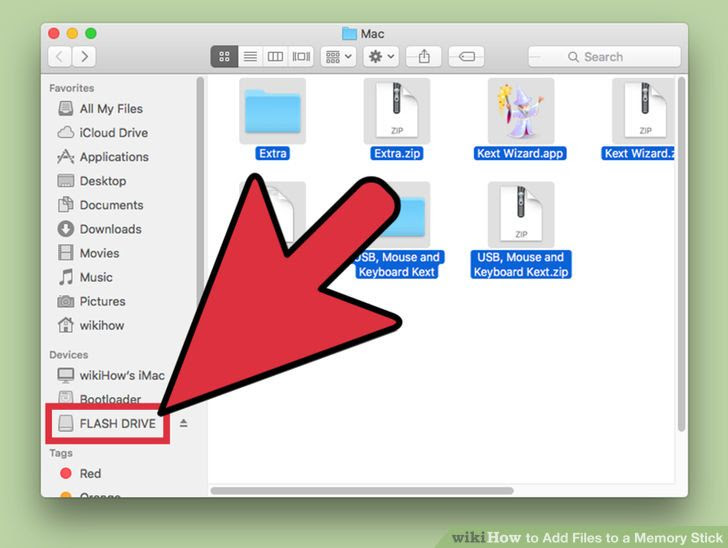This screenshot has height=548, width=728.
Task: Click USB, Mouse and Keyboard Kext.zip label
Action: click(521, 265)
